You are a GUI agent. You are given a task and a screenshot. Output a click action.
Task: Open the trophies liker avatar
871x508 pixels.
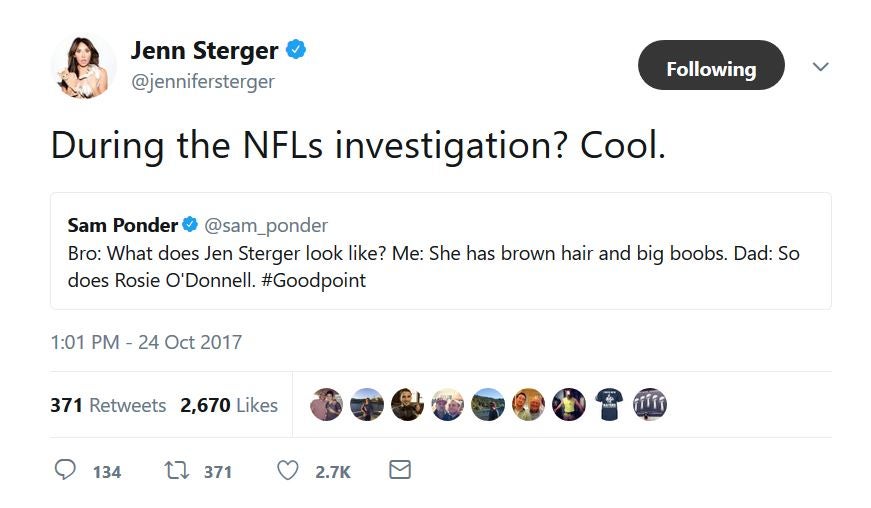point(650,404)
